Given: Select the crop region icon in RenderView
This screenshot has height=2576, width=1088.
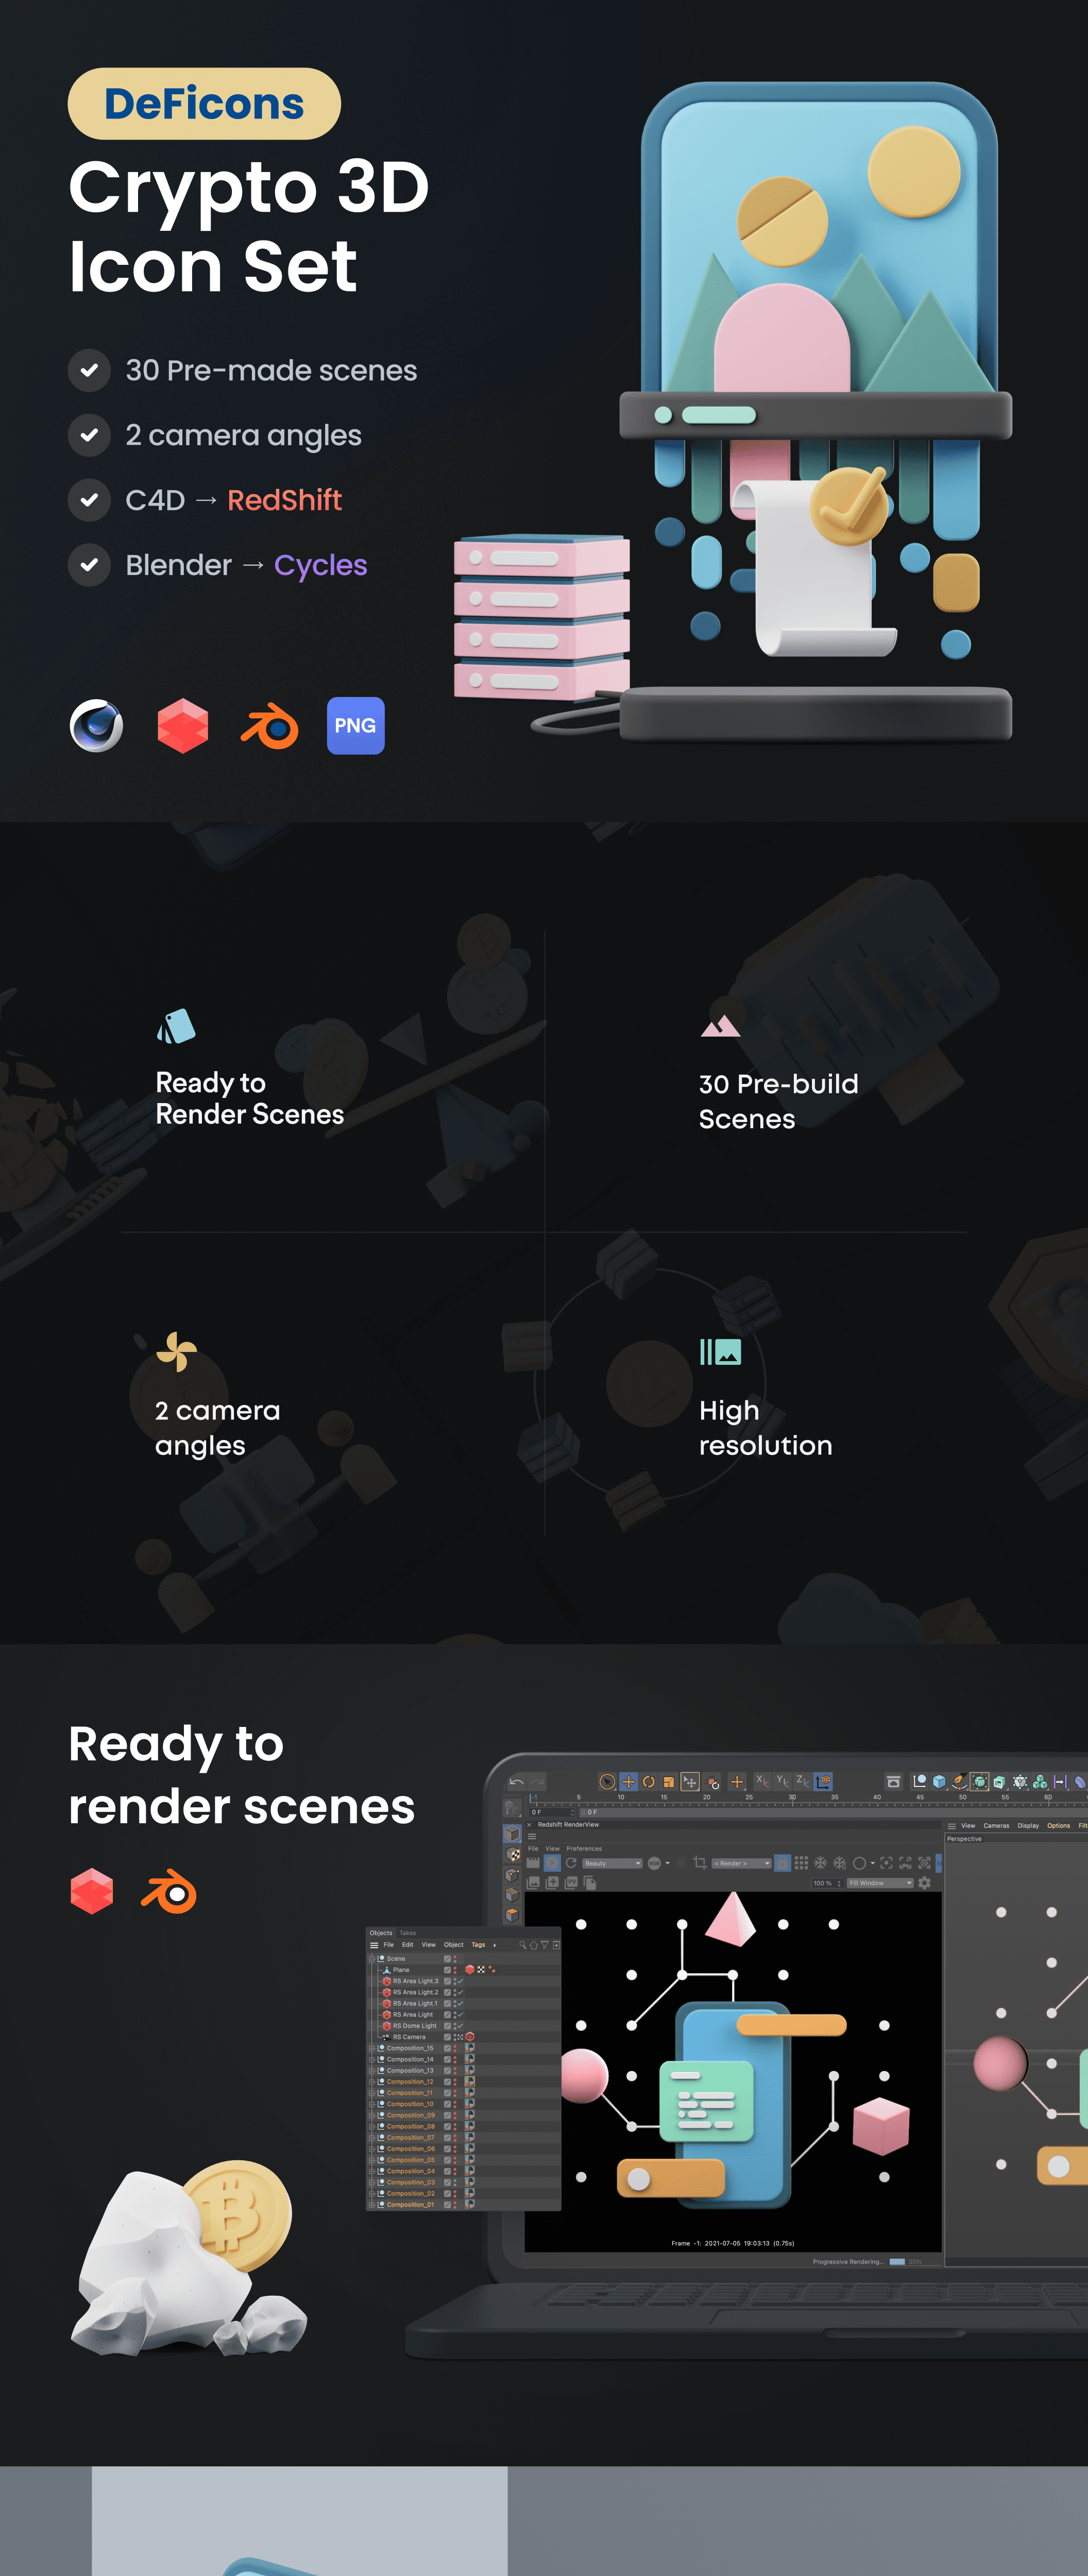Looking at the screenshot, I should (699, 1863).
